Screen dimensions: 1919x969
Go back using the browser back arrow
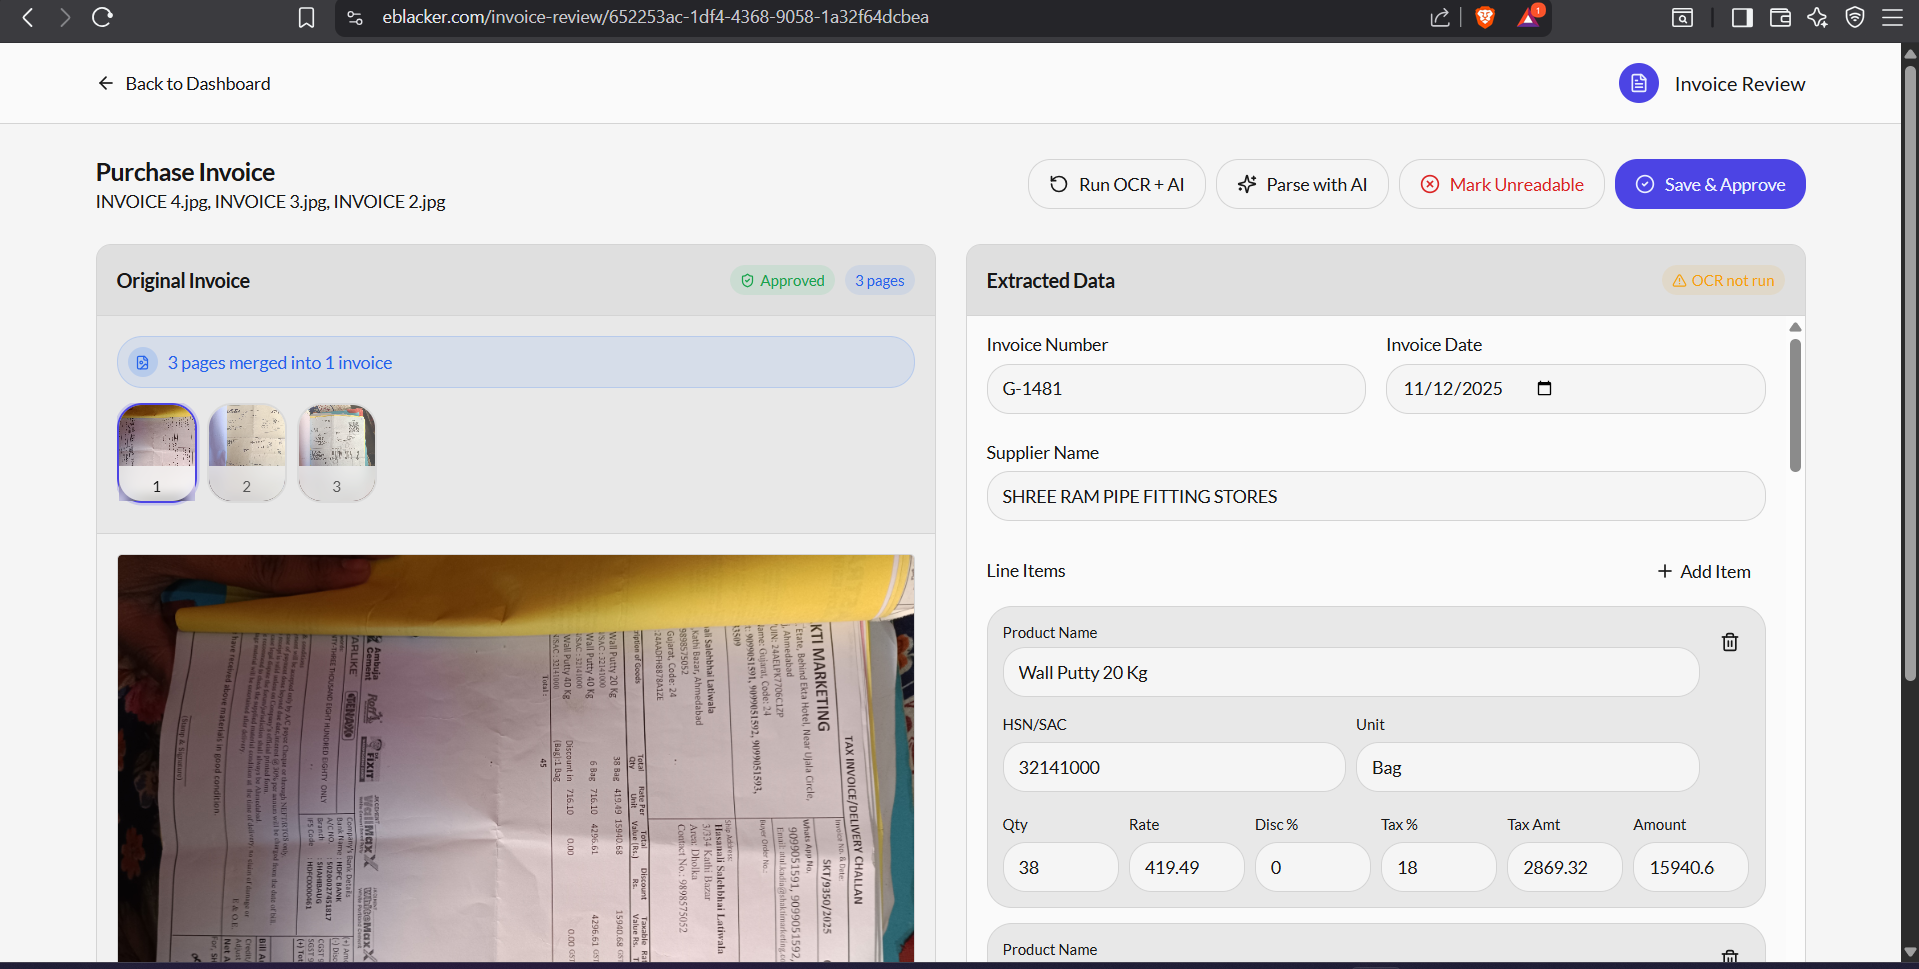tap(28, 17)
